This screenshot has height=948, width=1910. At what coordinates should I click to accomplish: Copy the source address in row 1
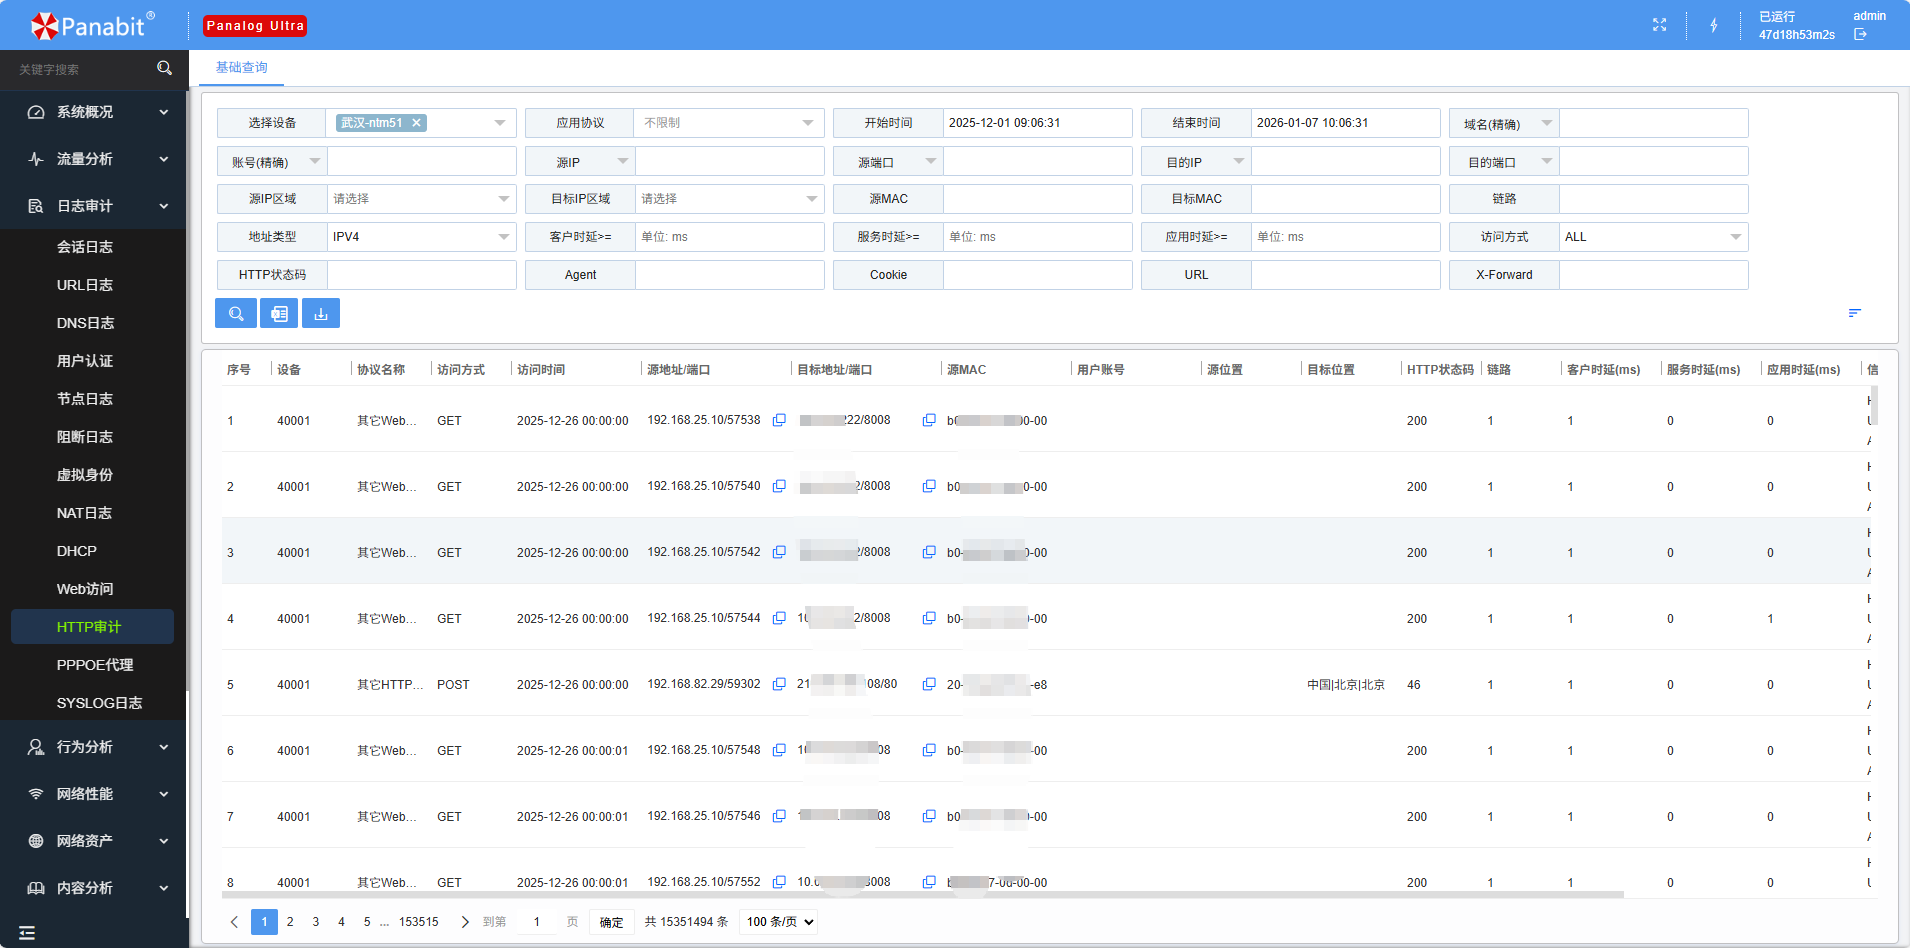[779, 421]
